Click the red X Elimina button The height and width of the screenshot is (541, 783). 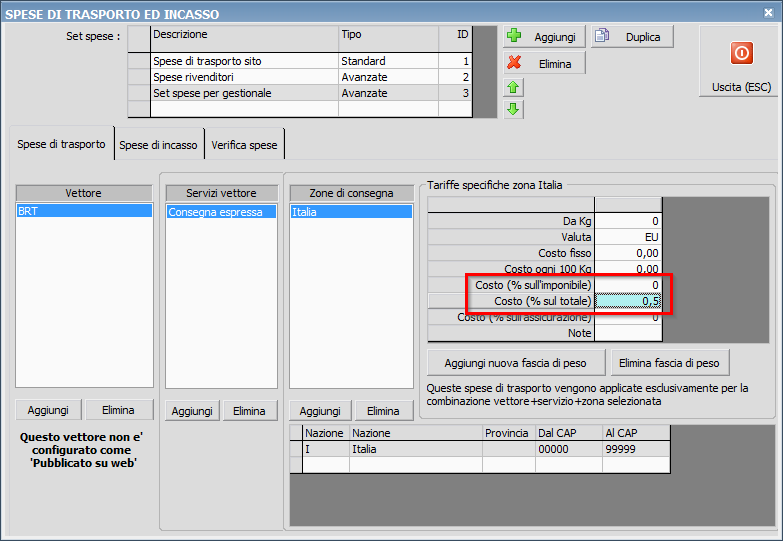[544, 63]
